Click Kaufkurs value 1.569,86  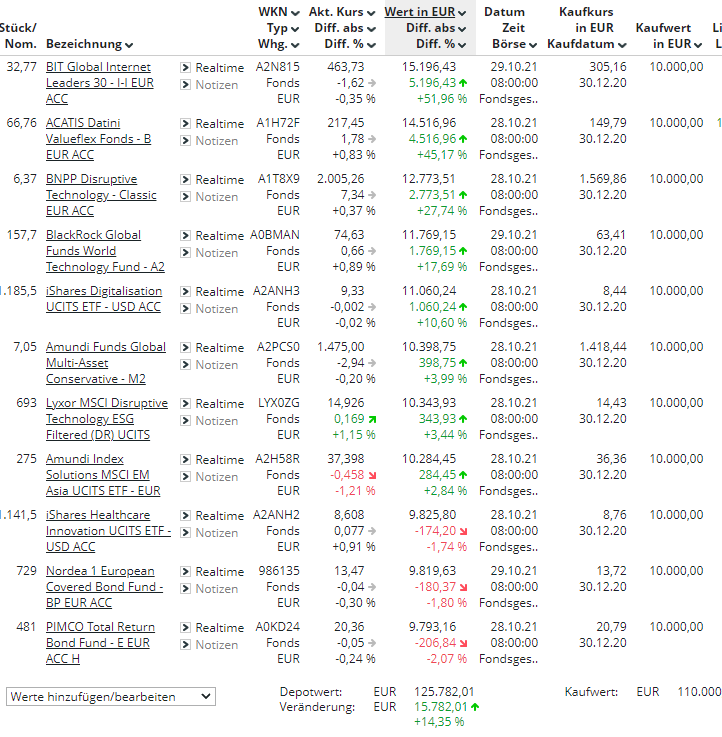pos(603,179)
